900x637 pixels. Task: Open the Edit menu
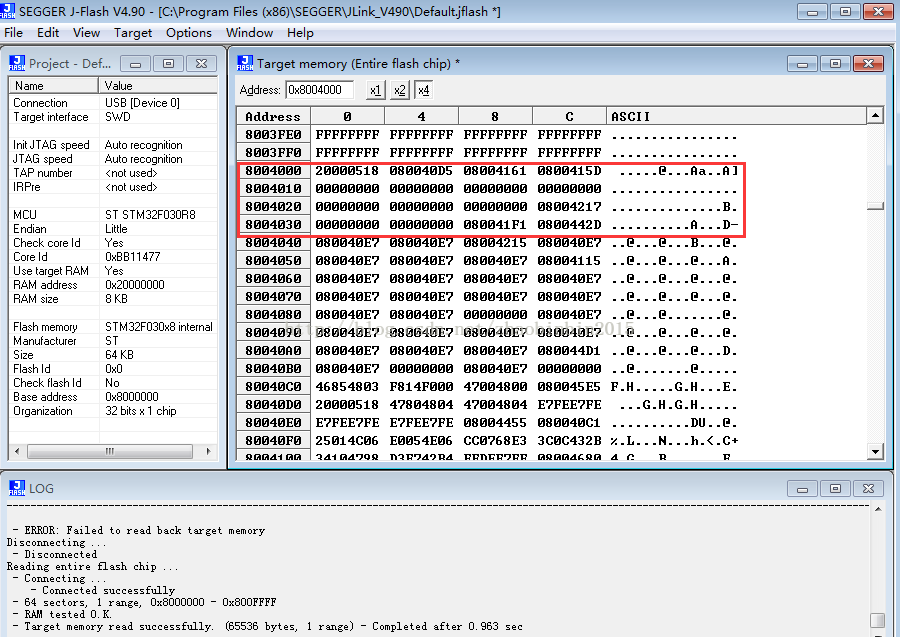click(x=48, y=33)
